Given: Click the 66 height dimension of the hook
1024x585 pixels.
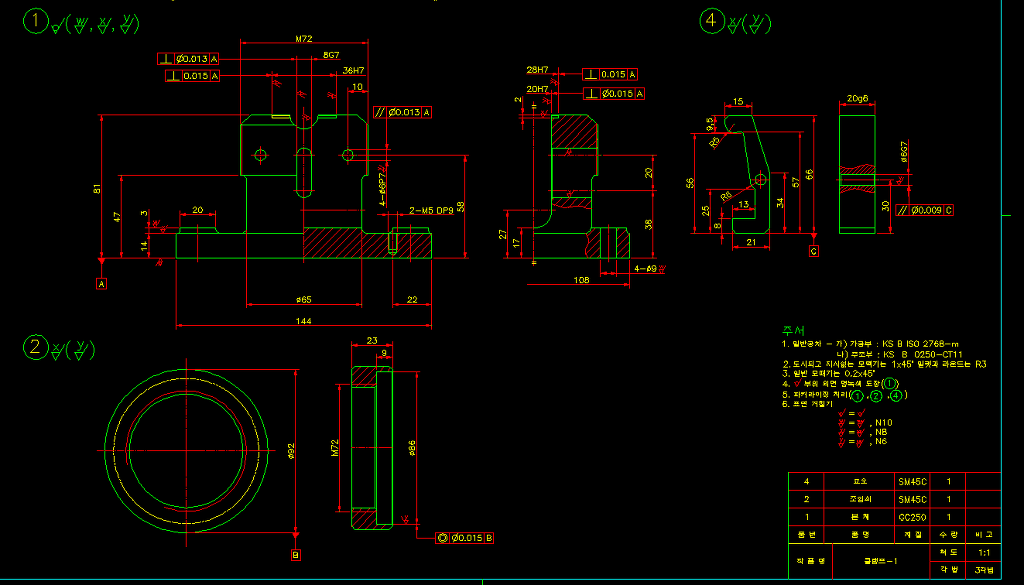Looking at the screenshot, I should pos(810,174).
